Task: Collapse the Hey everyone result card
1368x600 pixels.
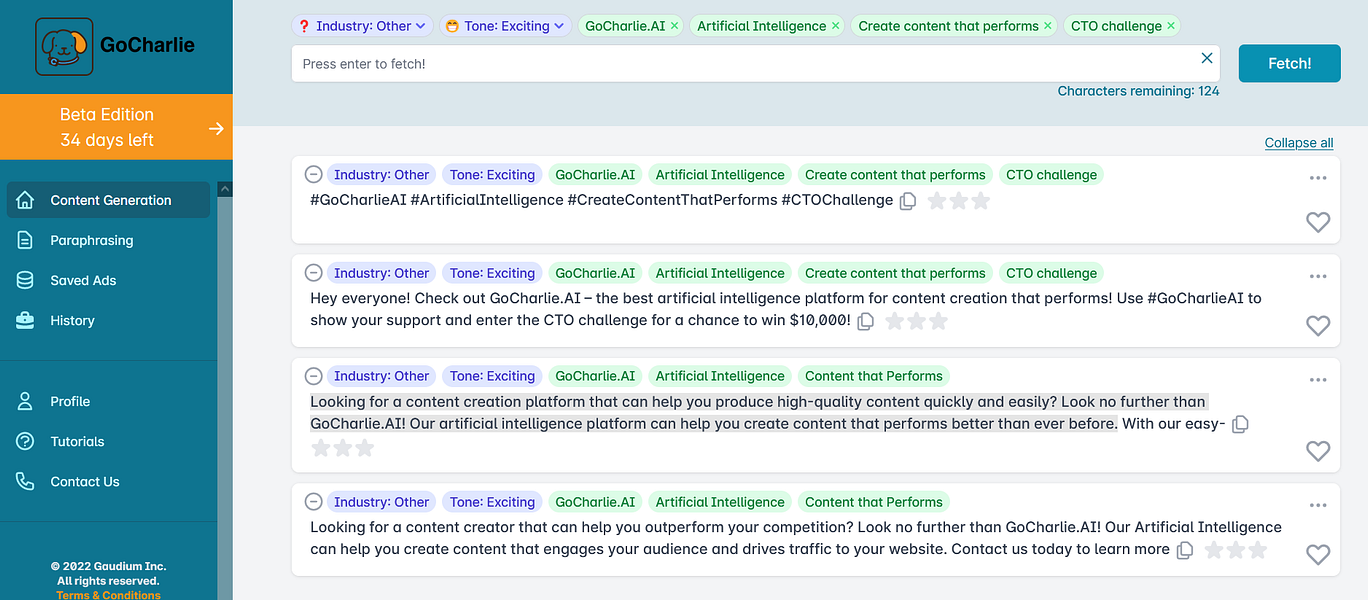Action: 313,273
